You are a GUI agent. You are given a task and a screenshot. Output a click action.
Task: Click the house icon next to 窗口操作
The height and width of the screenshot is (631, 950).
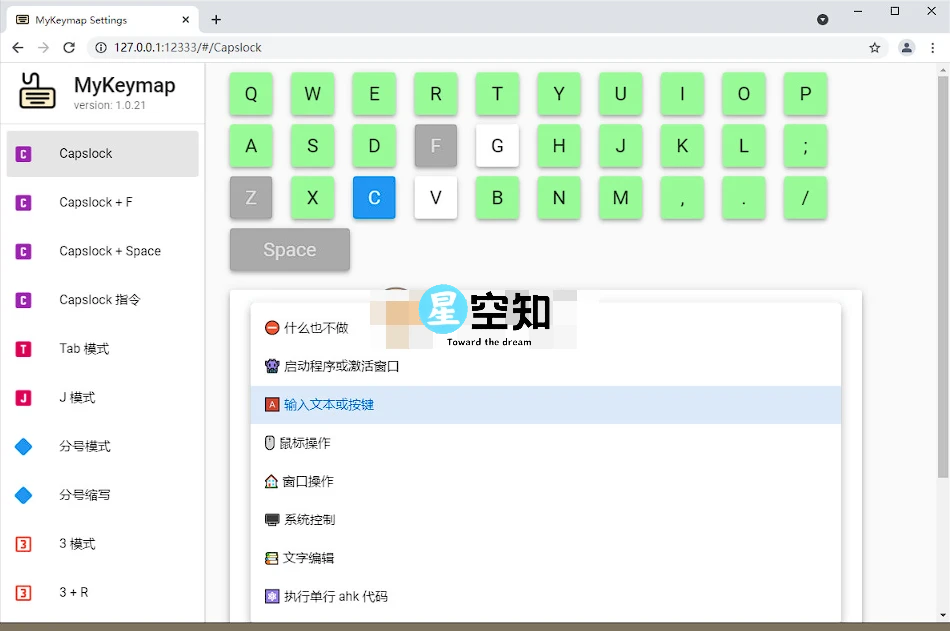[x=271, y=481]
